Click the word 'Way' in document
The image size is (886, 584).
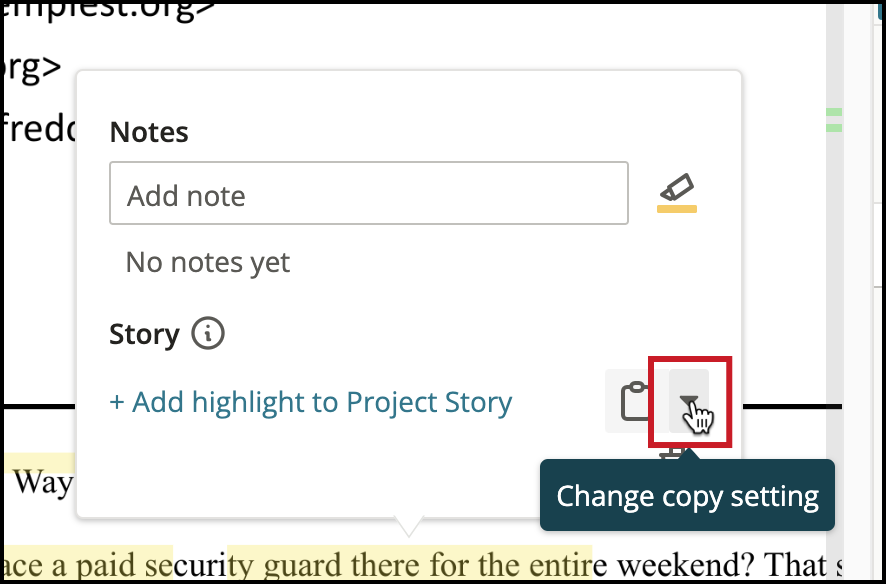(43, 483)
